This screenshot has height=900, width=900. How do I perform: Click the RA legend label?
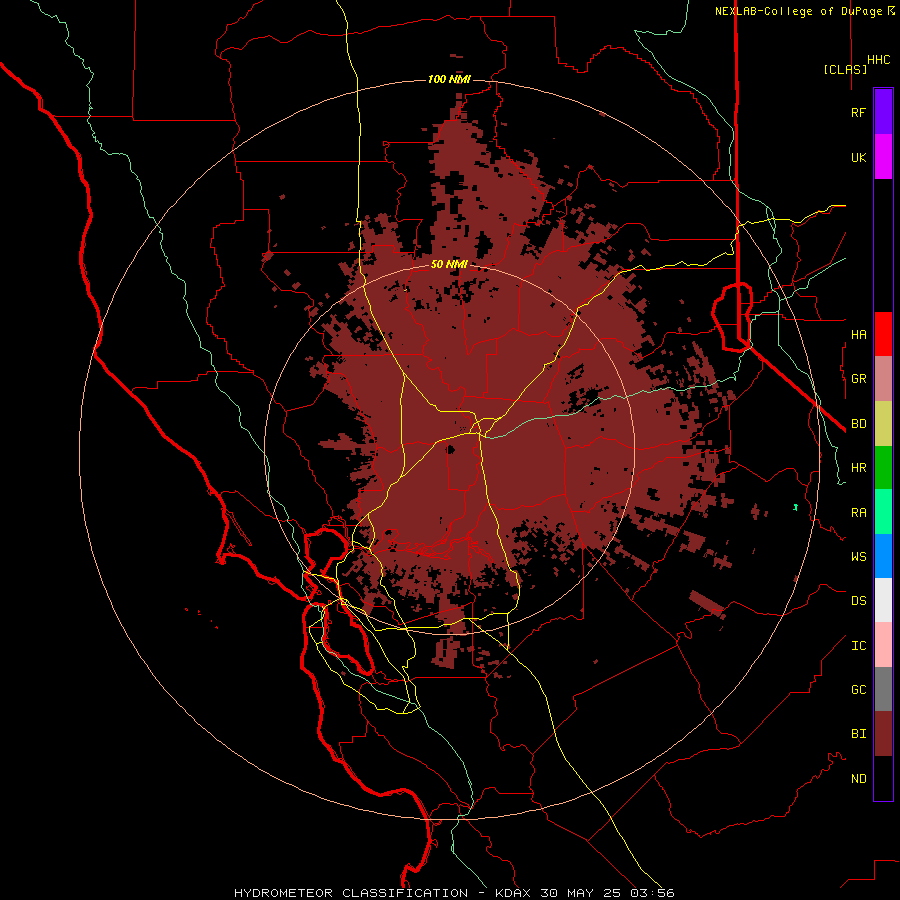(x=858, y=513)
